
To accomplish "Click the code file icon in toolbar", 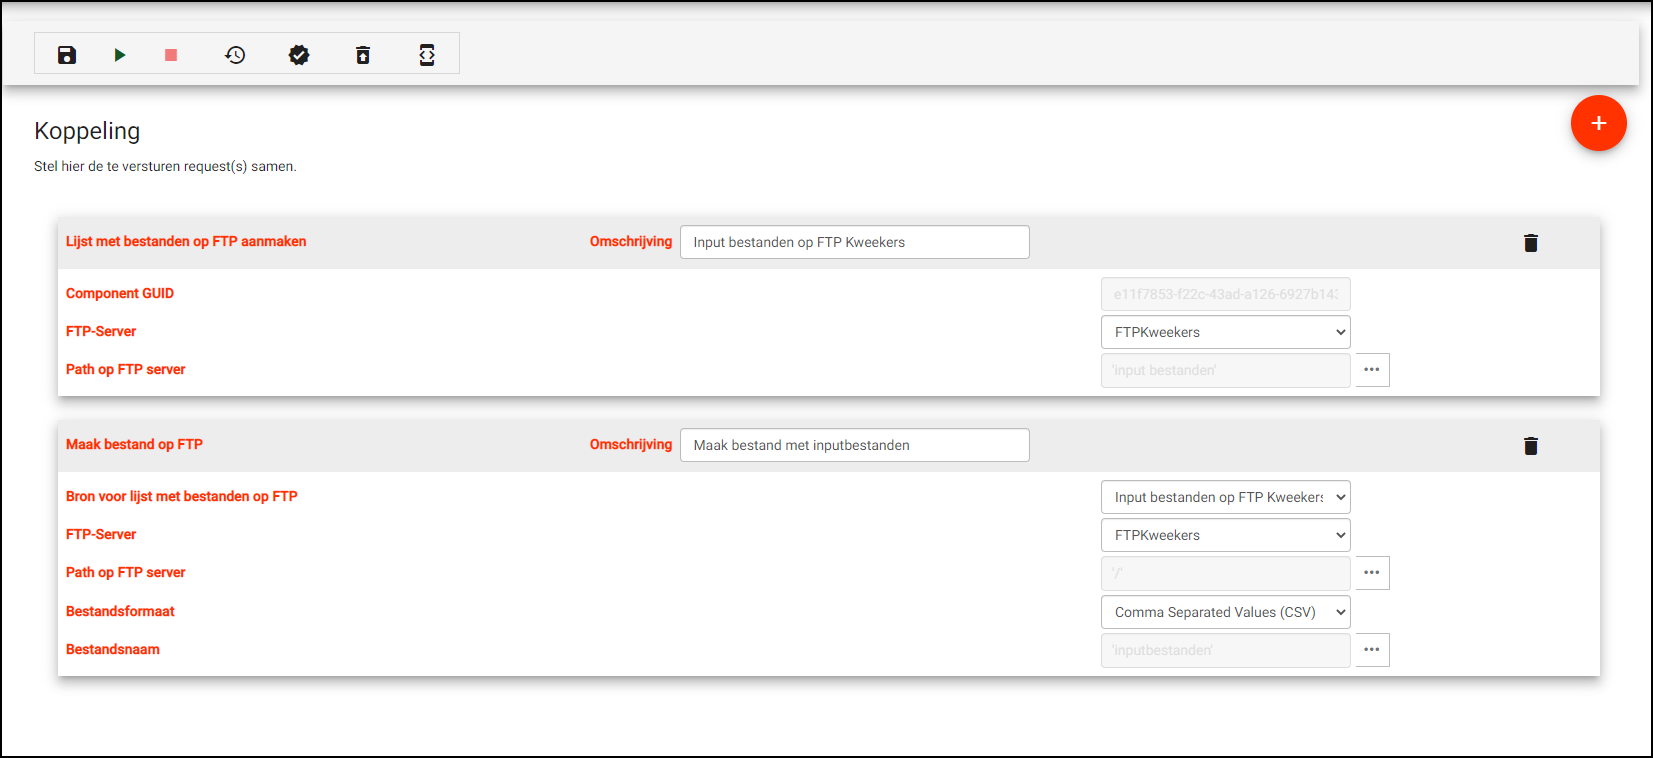I will pos(427,55).
